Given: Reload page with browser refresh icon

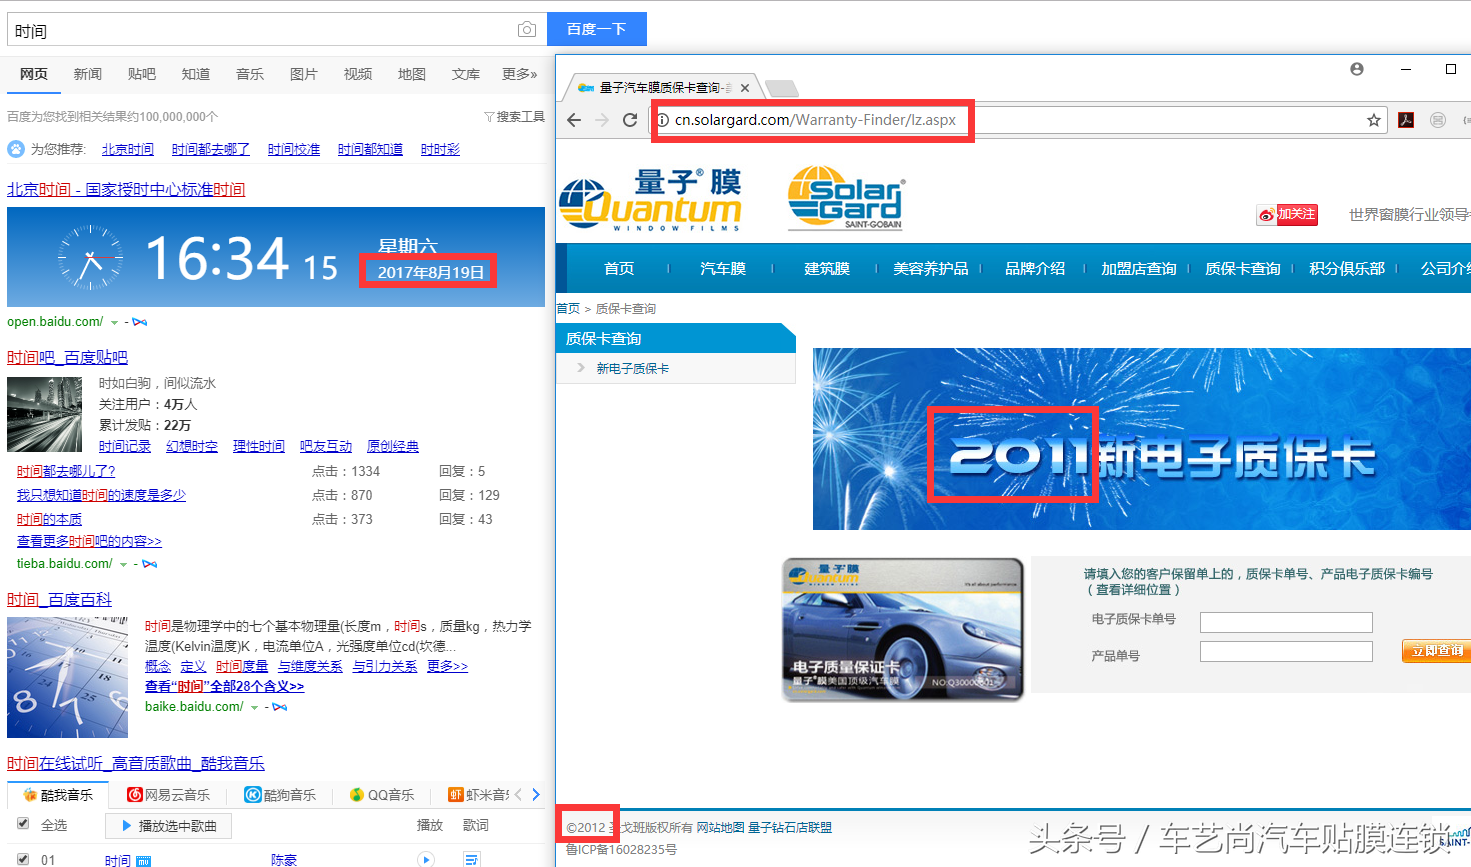Looking at the screenshot, I should point(630,120).
